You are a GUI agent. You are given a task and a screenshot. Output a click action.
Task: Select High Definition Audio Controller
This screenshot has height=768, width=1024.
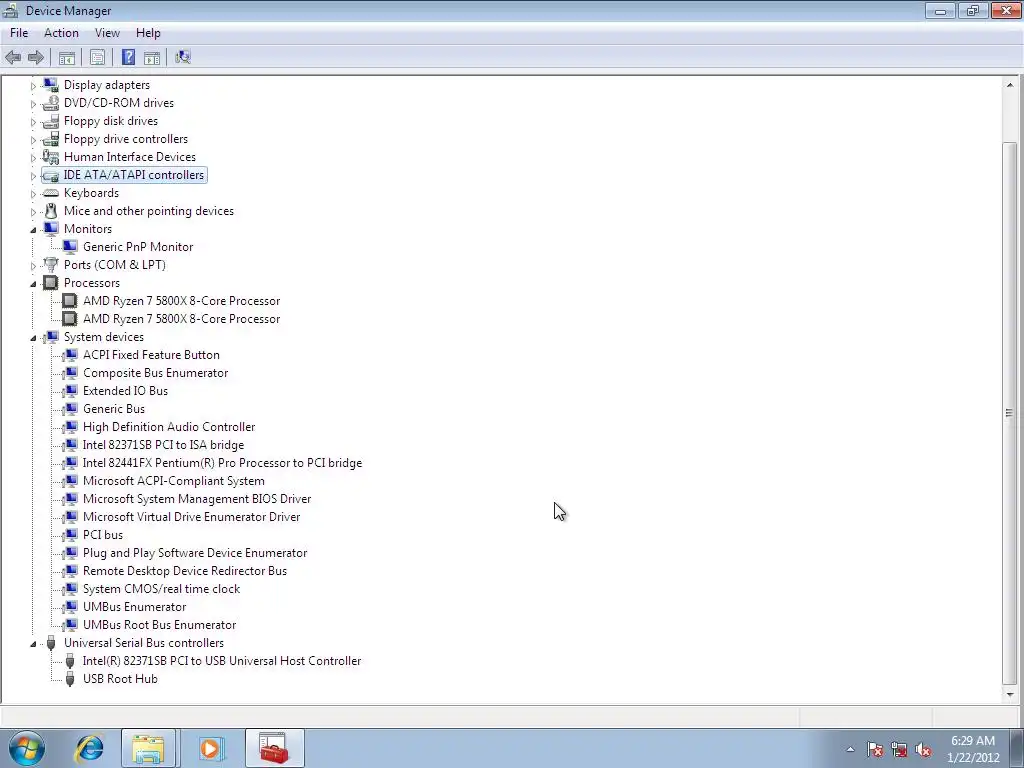(x=169, y=426)
